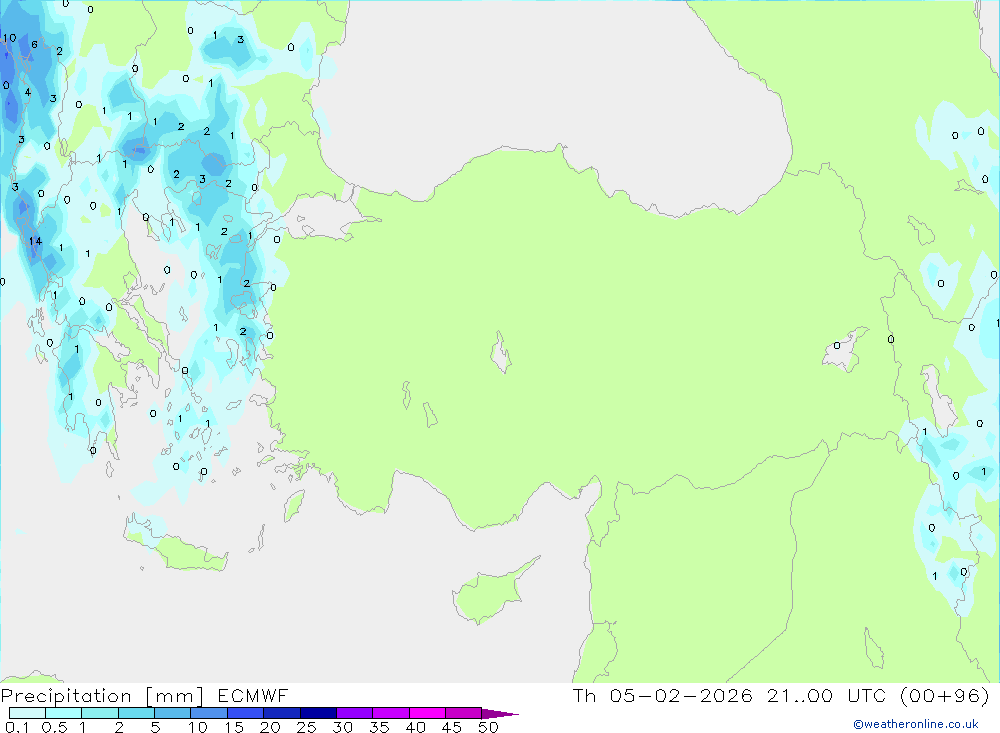
Task: Pick the 40–45 mm magenta legend swatch
Action: tap(427, 713)
